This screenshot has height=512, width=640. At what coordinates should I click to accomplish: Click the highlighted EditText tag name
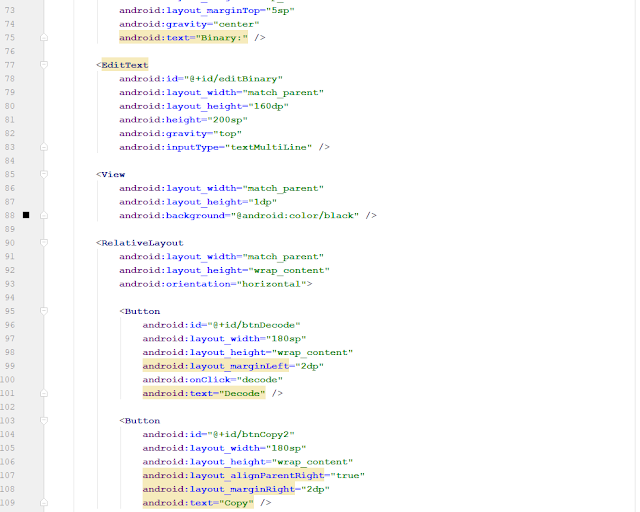125,65
